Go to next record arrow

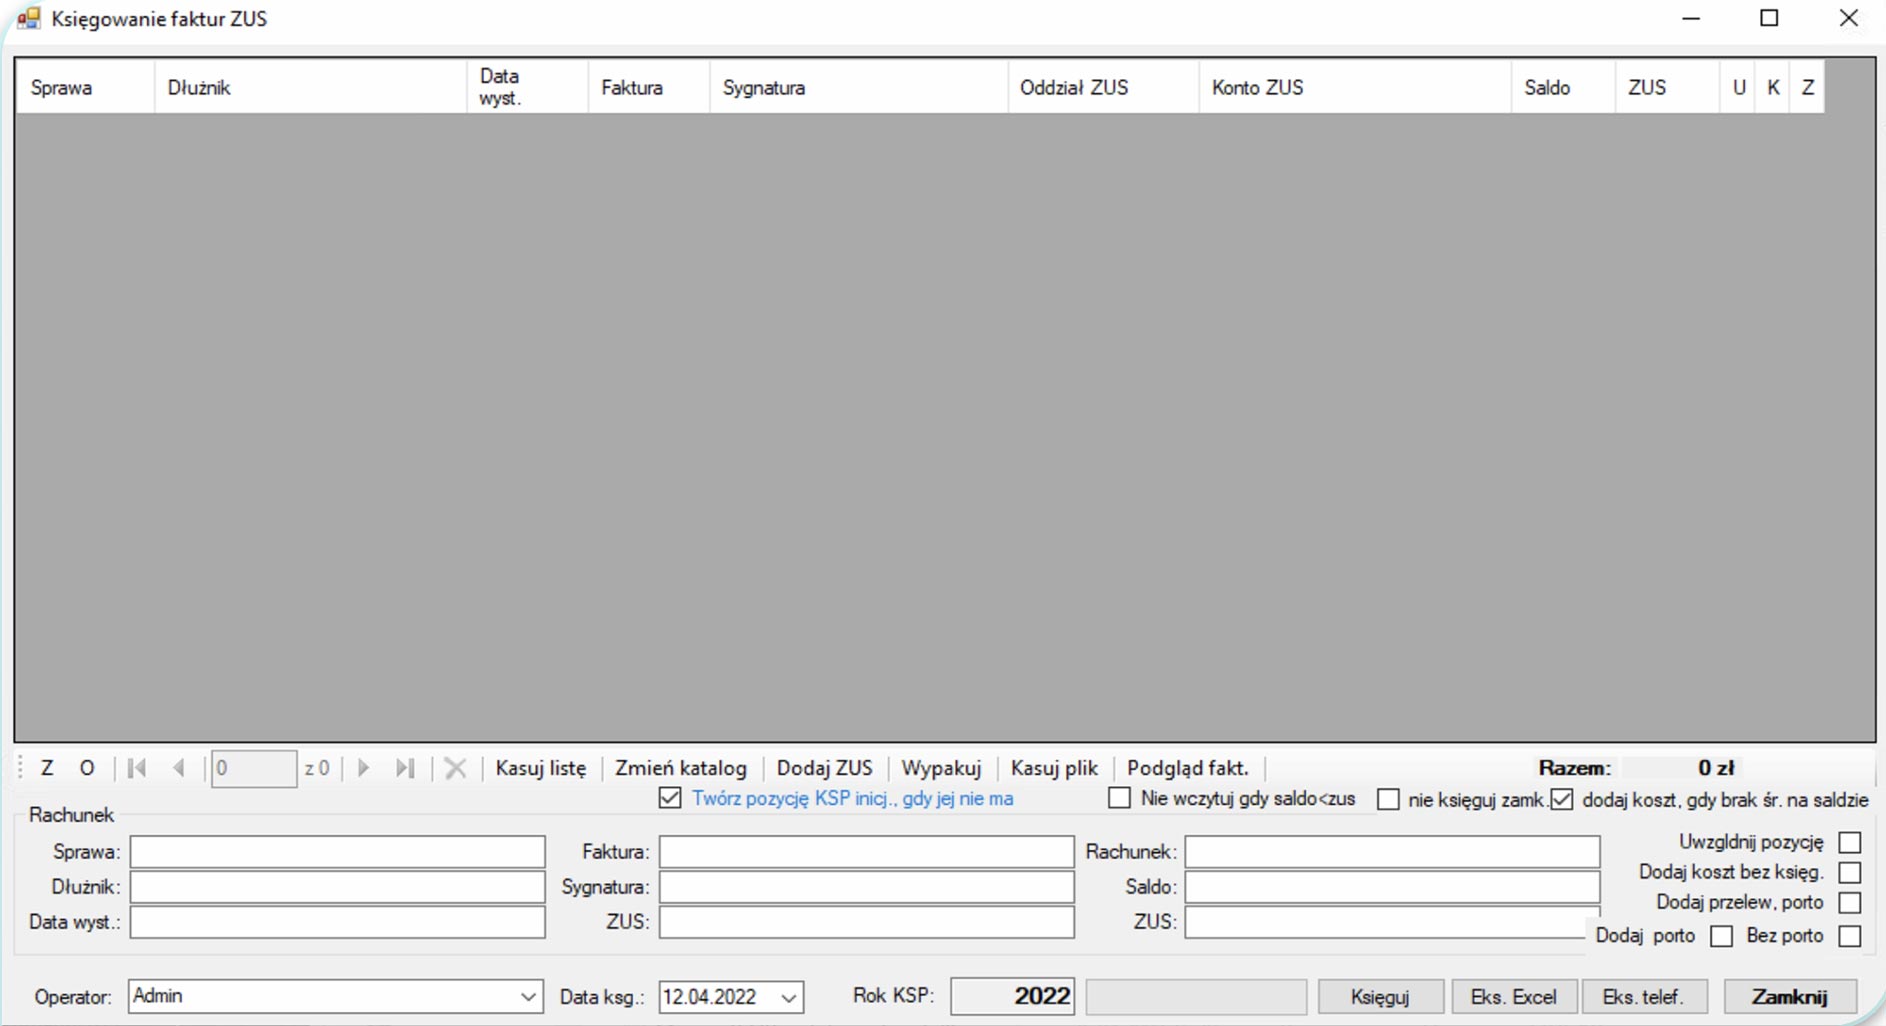(x=364, y=768)
